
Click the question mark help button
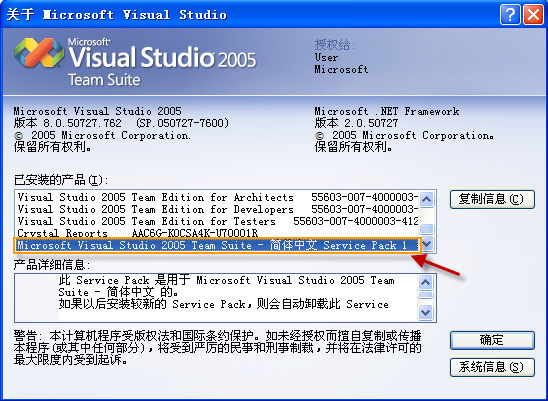pyautogui.click(x=510, y=15)
